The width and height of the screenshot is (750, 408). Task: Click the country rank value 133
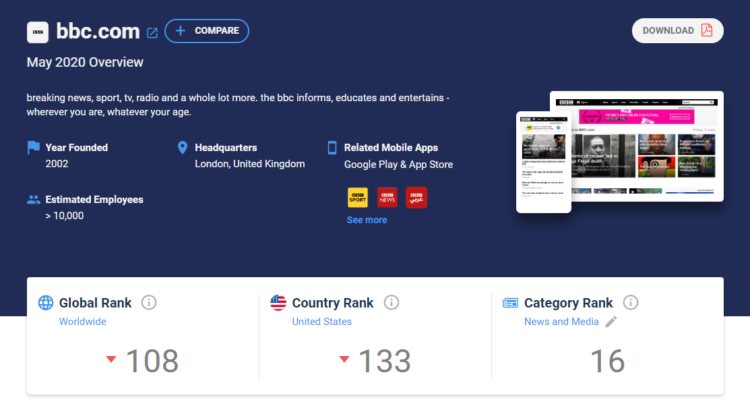tap(385, 361)
